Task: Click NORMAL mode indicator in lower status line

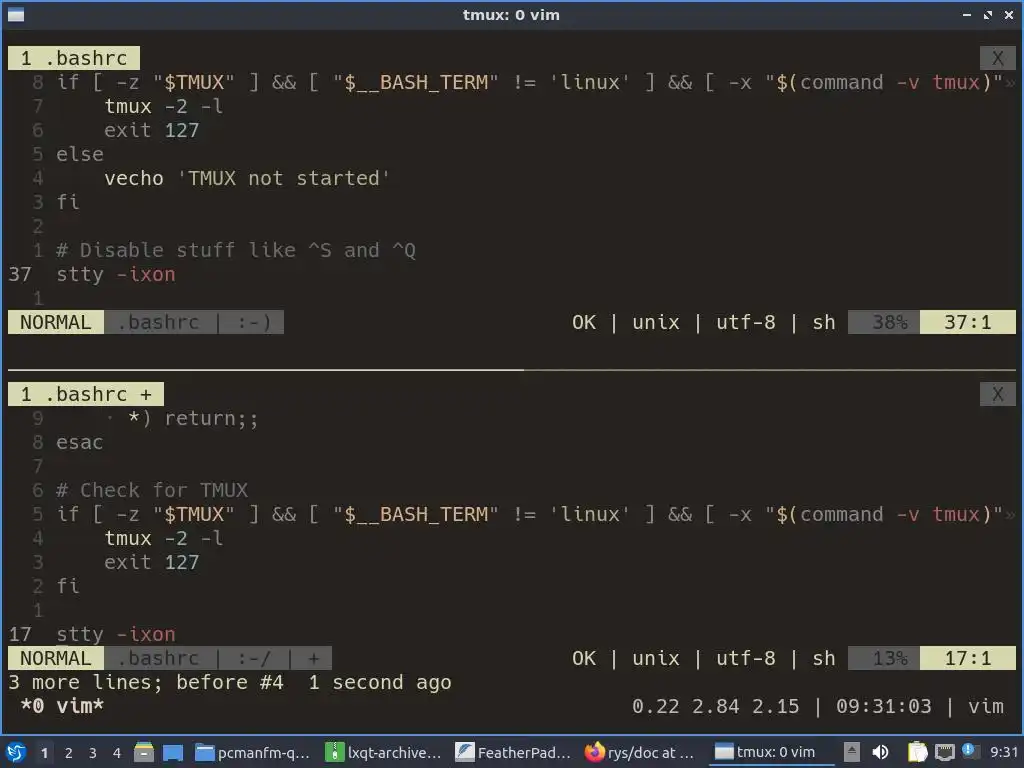Action: coord(56,658)
